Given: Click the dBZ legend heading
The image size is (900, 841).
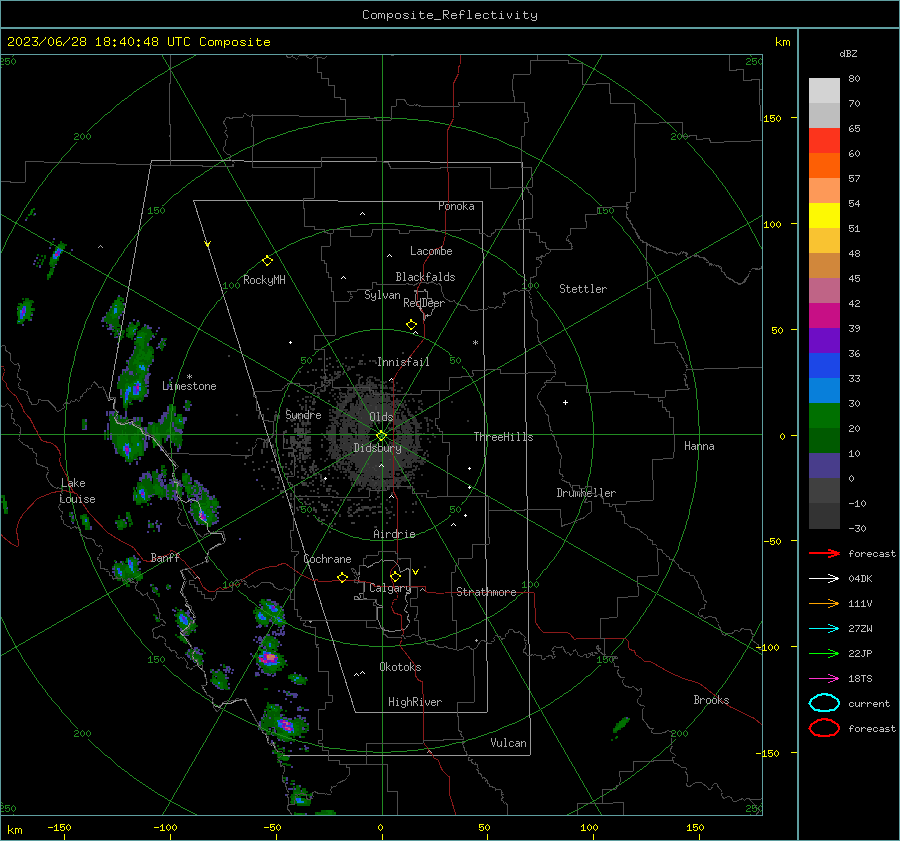Looking at the screenshot, I should tap(848, 53).
